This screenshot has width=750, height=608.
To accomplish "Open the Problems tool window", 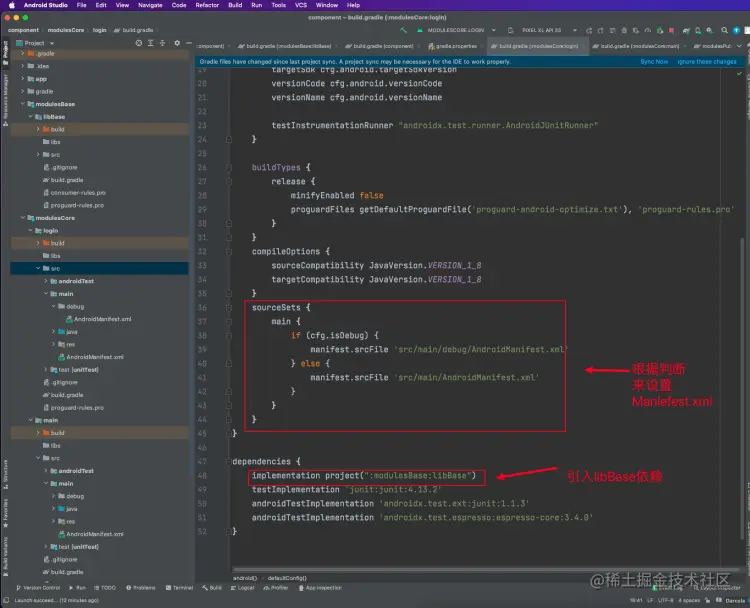I will point(141,588).
